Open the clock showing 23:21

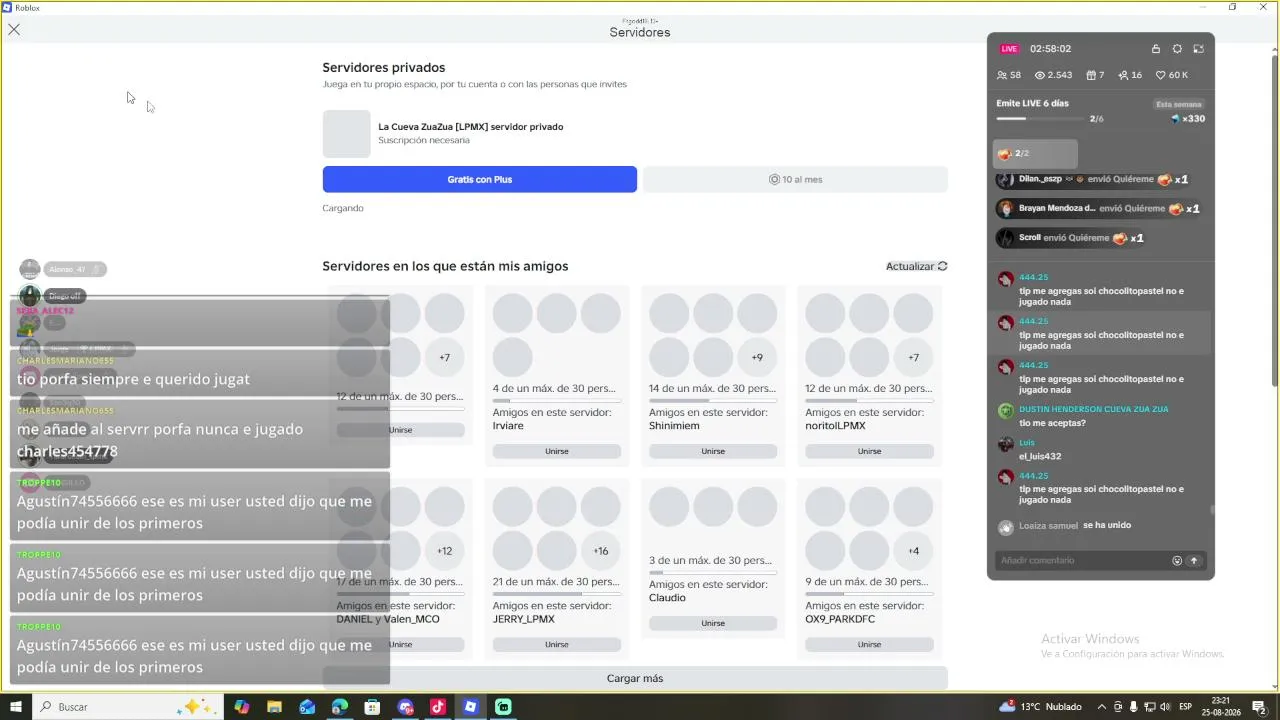tap(1220, 707)
